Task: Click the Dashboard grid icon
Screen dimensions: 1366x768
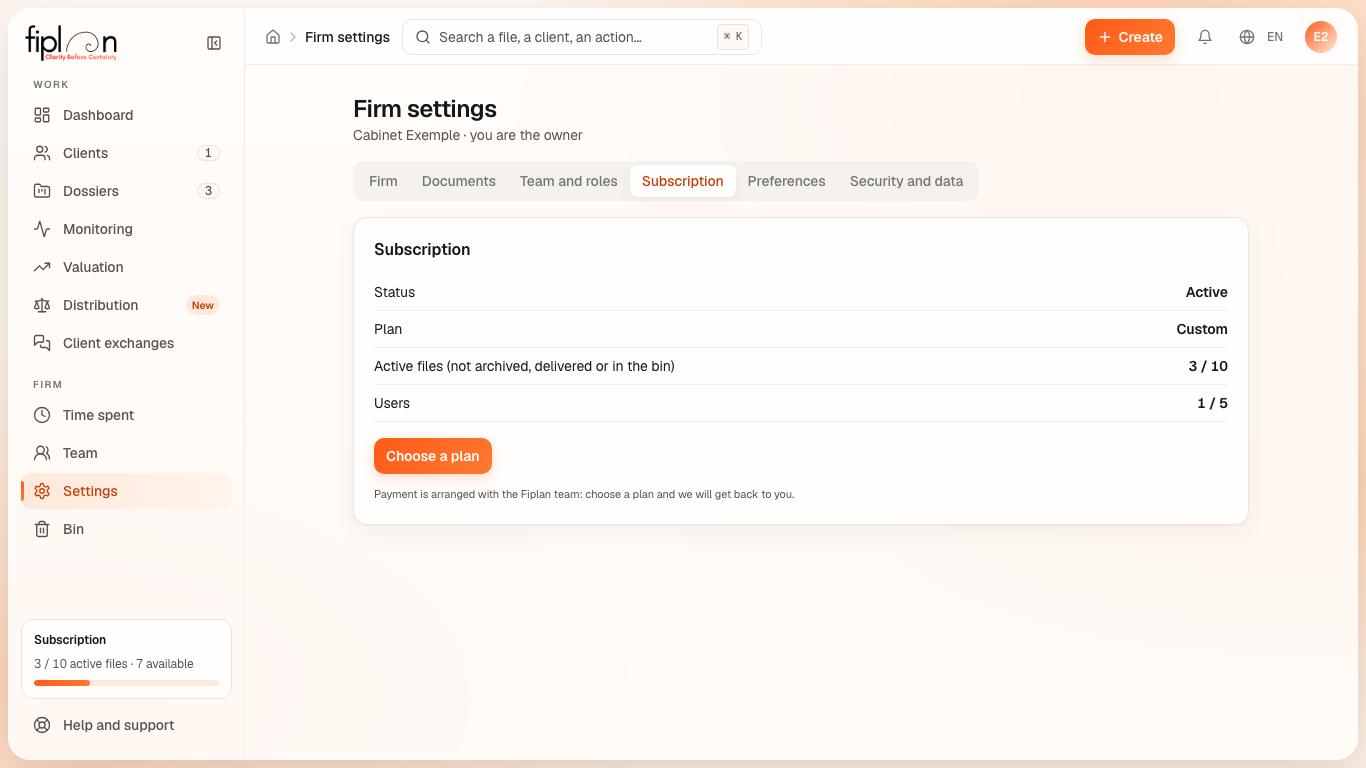Action: 42,115
